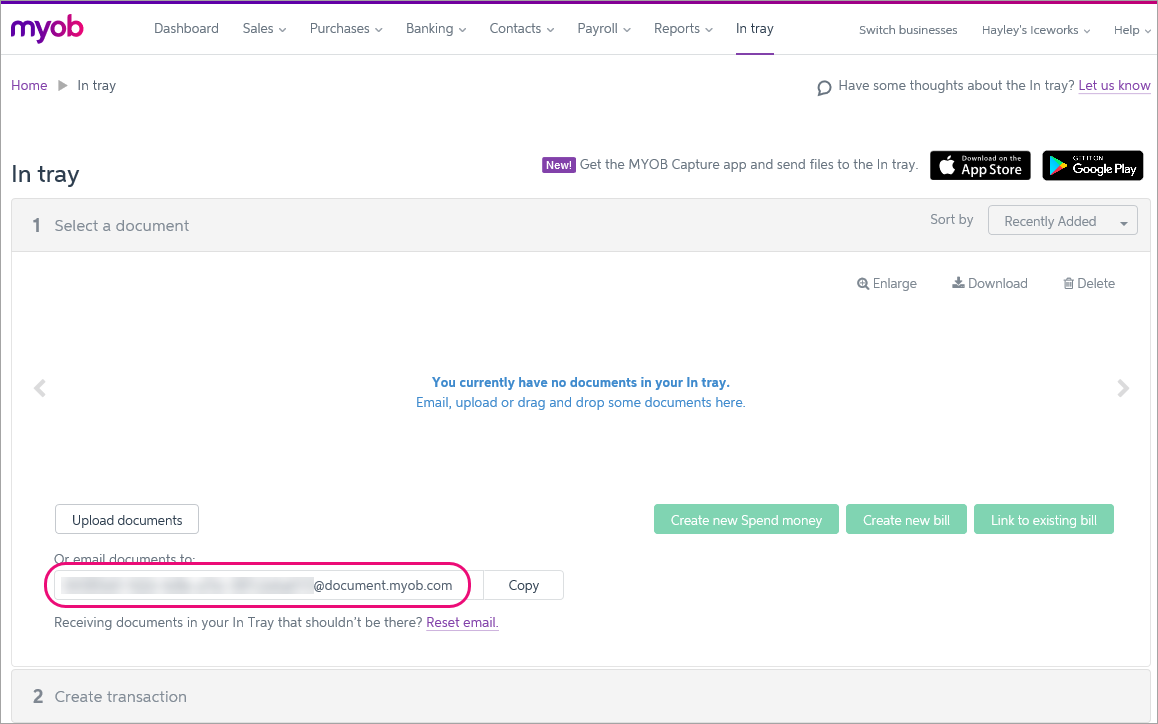Expand the Banking menu

pos(436,29)
